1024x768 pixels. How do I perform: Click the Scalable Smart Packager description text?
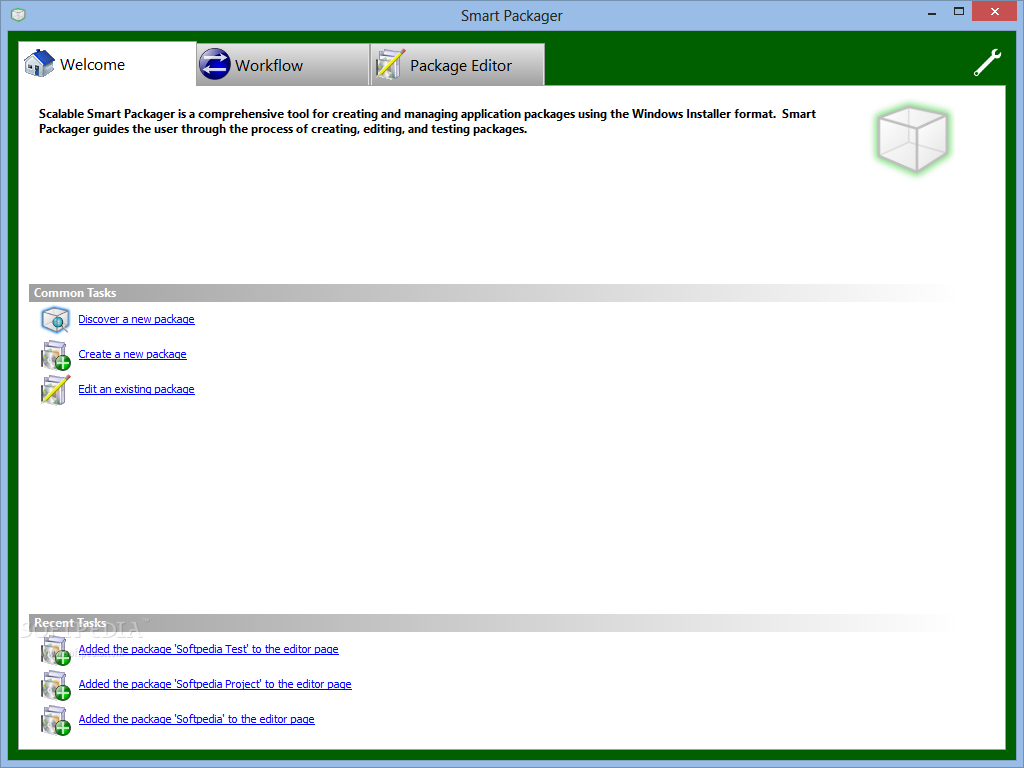tap(427, 121)
